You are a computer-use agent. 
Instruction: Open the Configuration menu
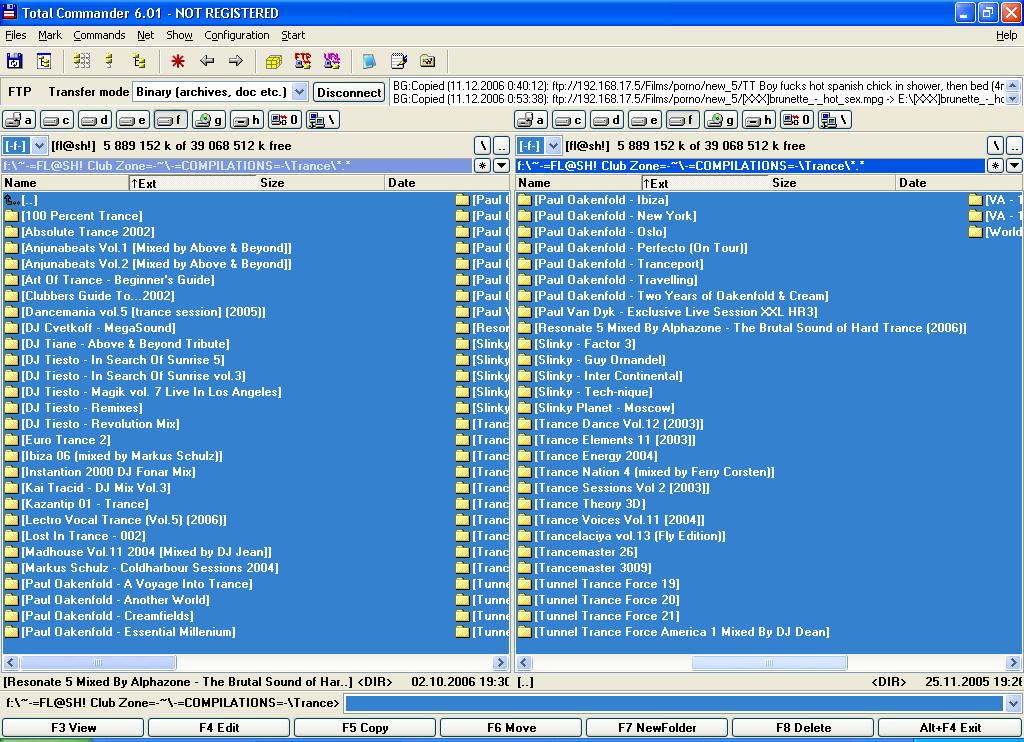point(237,35)
